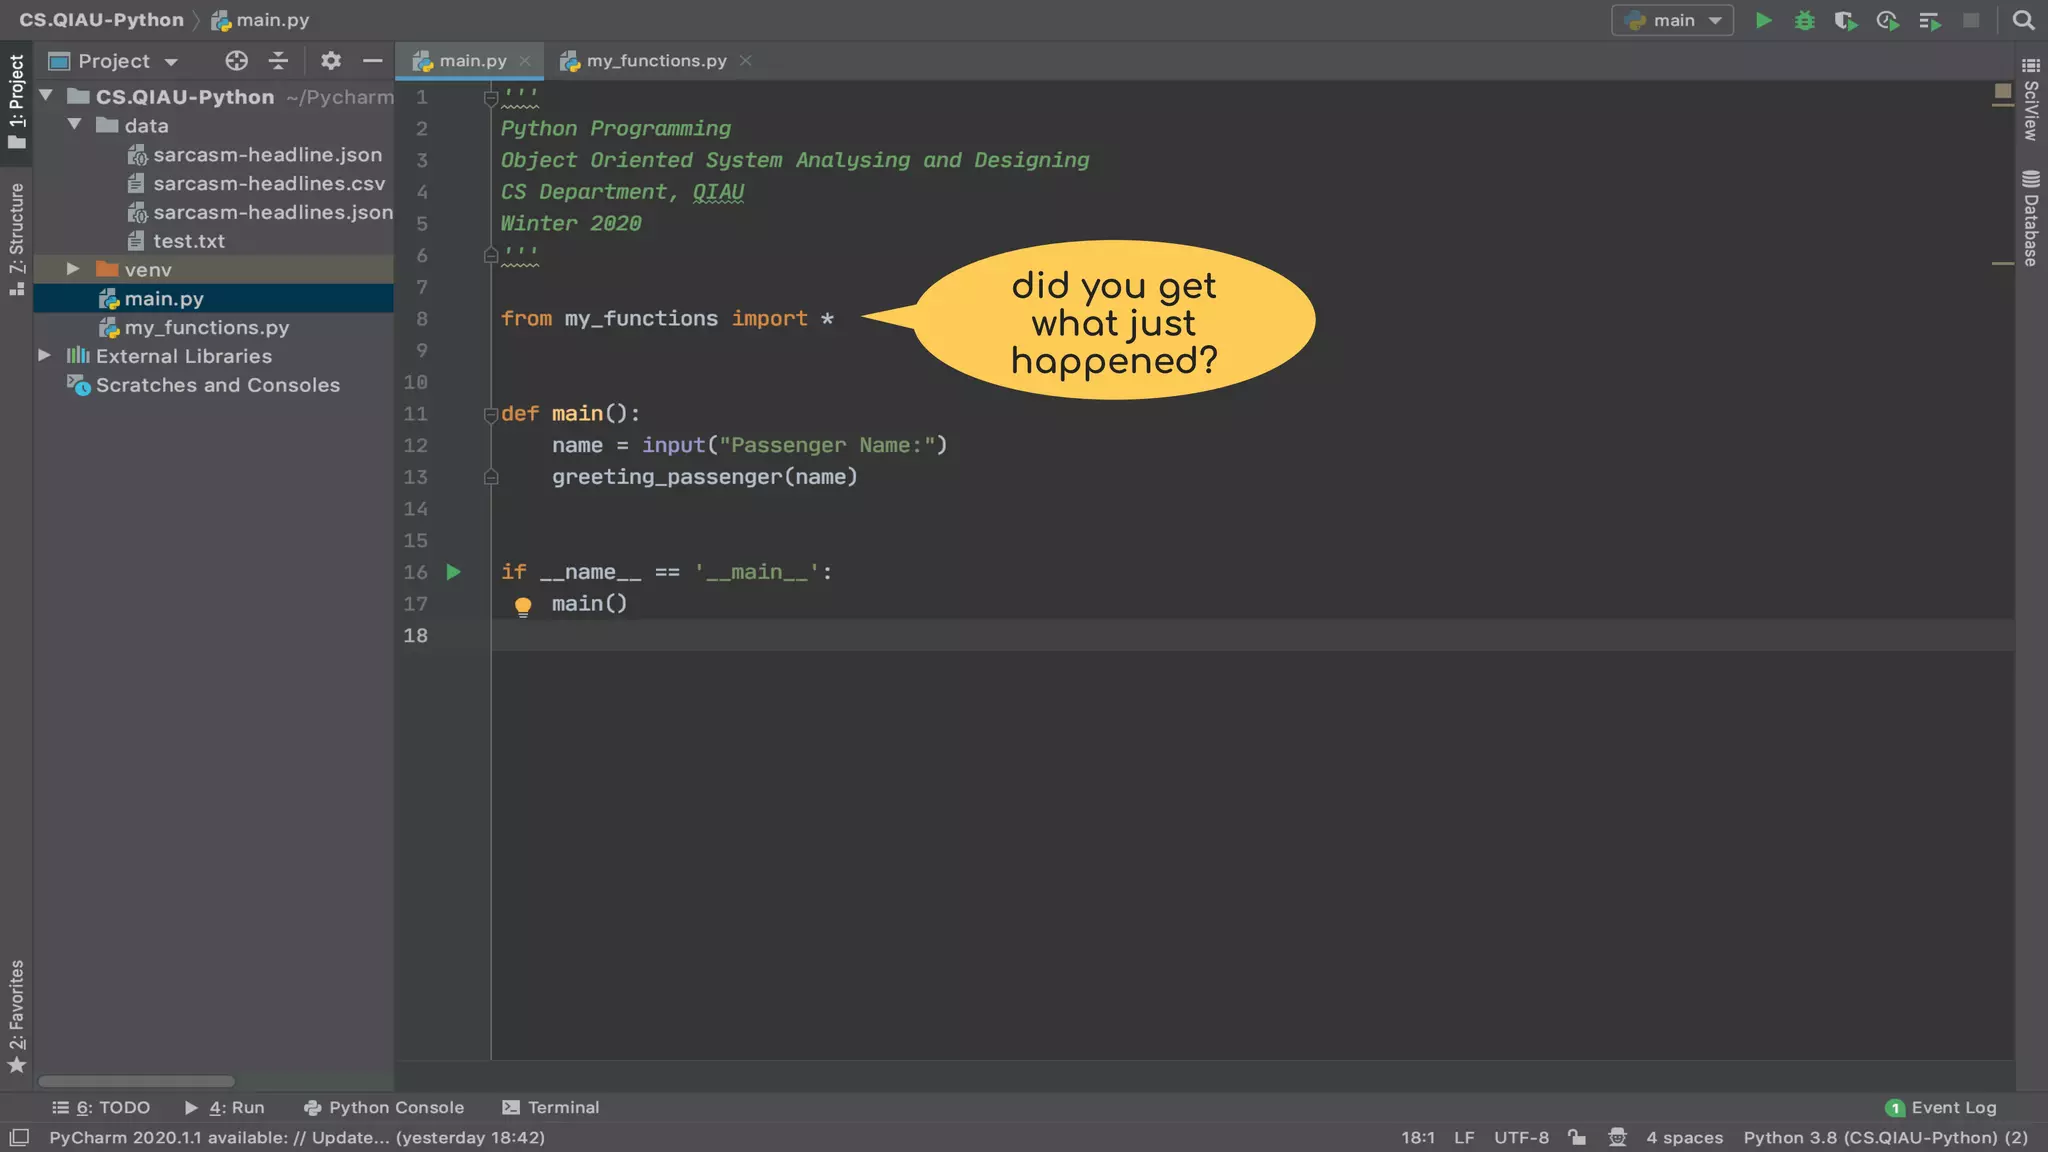This screenshot has height=1152, width=2048.
Task: Click the yellow lightbulb intention icon
Action: coord(522,606)
